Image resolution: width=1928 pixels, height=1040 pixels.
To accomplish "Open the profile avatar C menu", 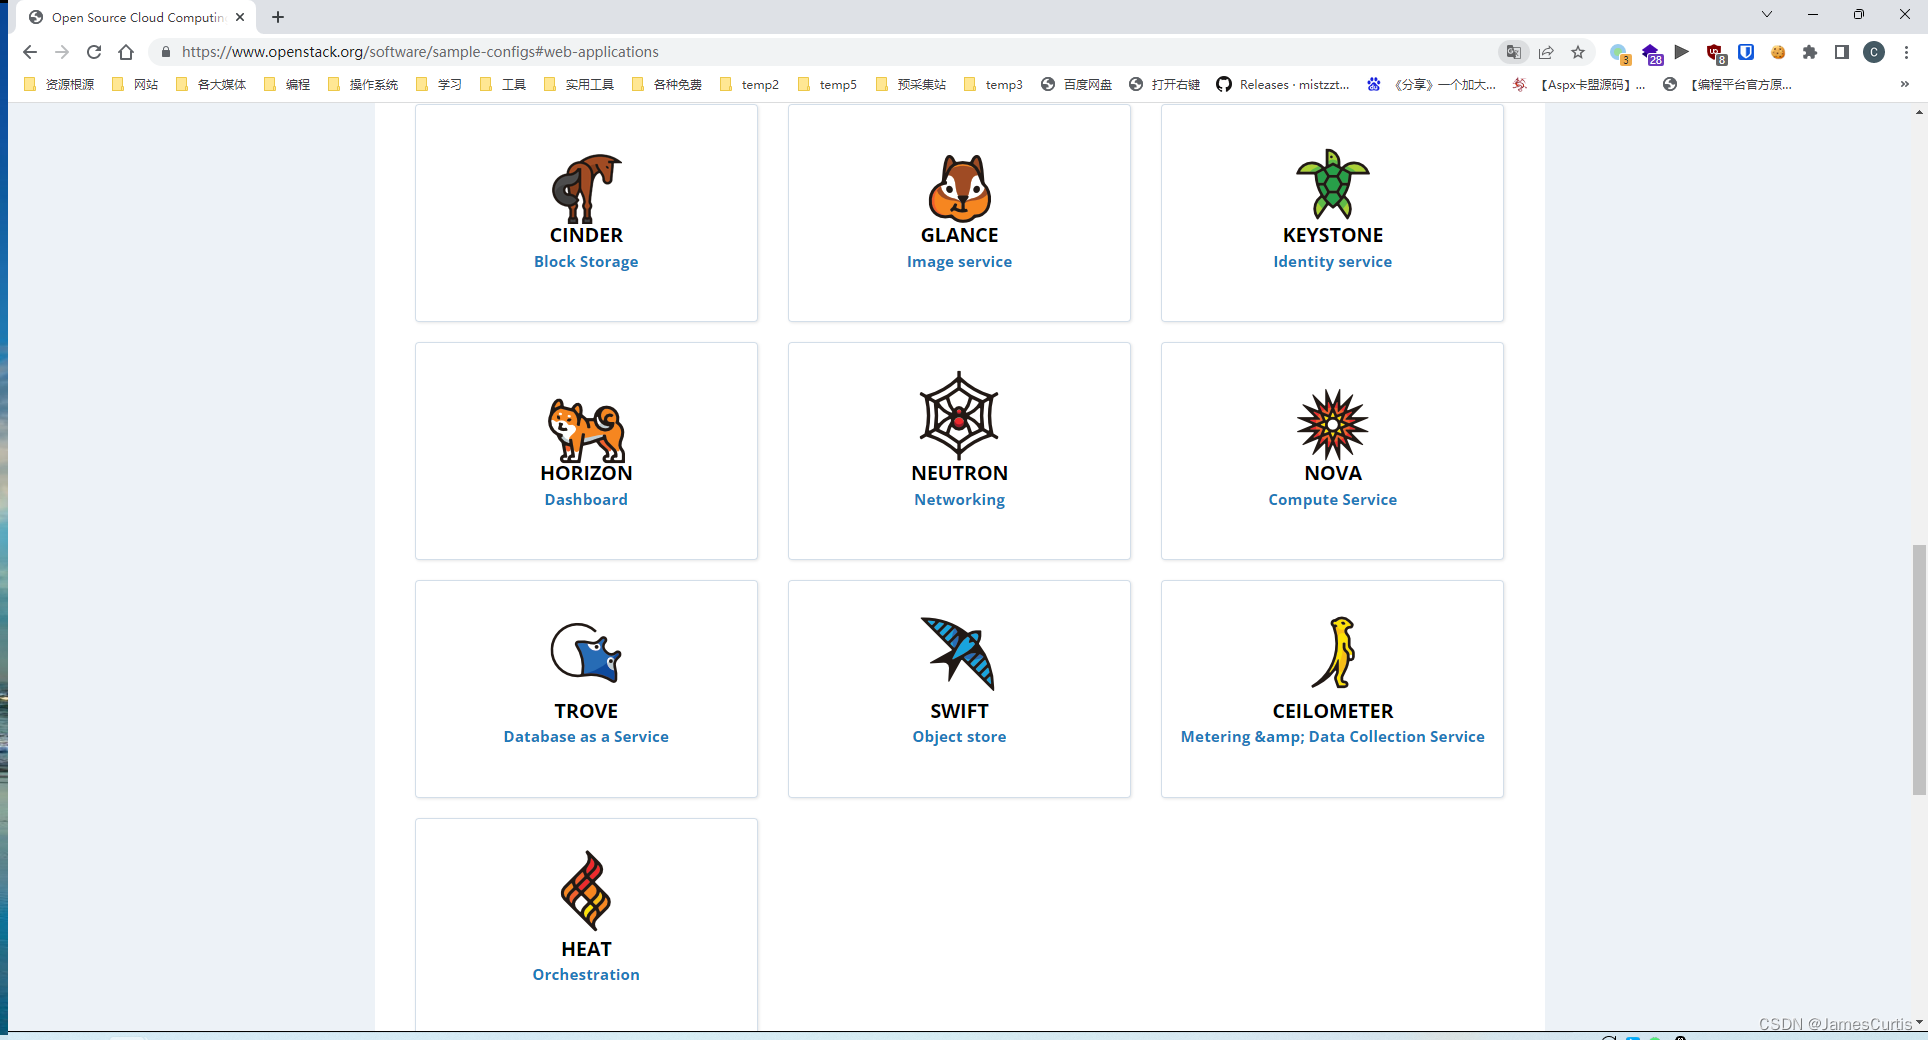I will (1874, 52).
